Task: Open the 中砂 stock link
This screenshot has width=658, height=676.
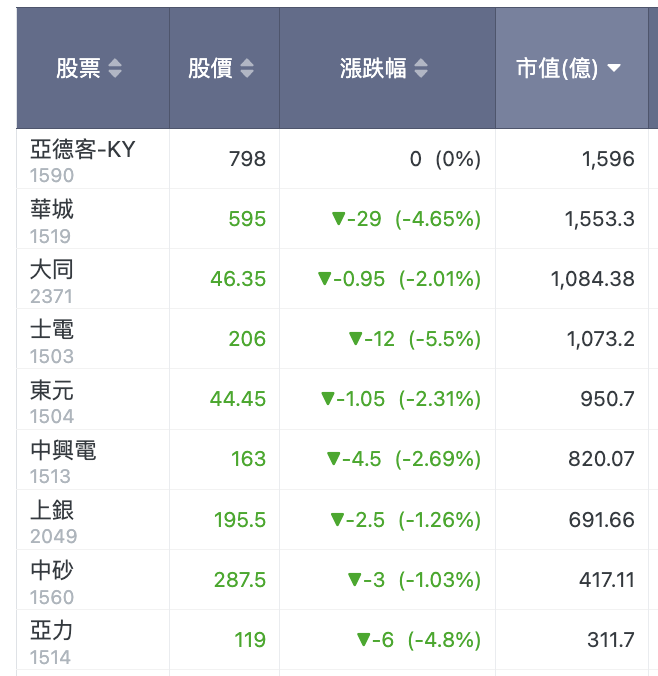Action: [x=52, y=570]
